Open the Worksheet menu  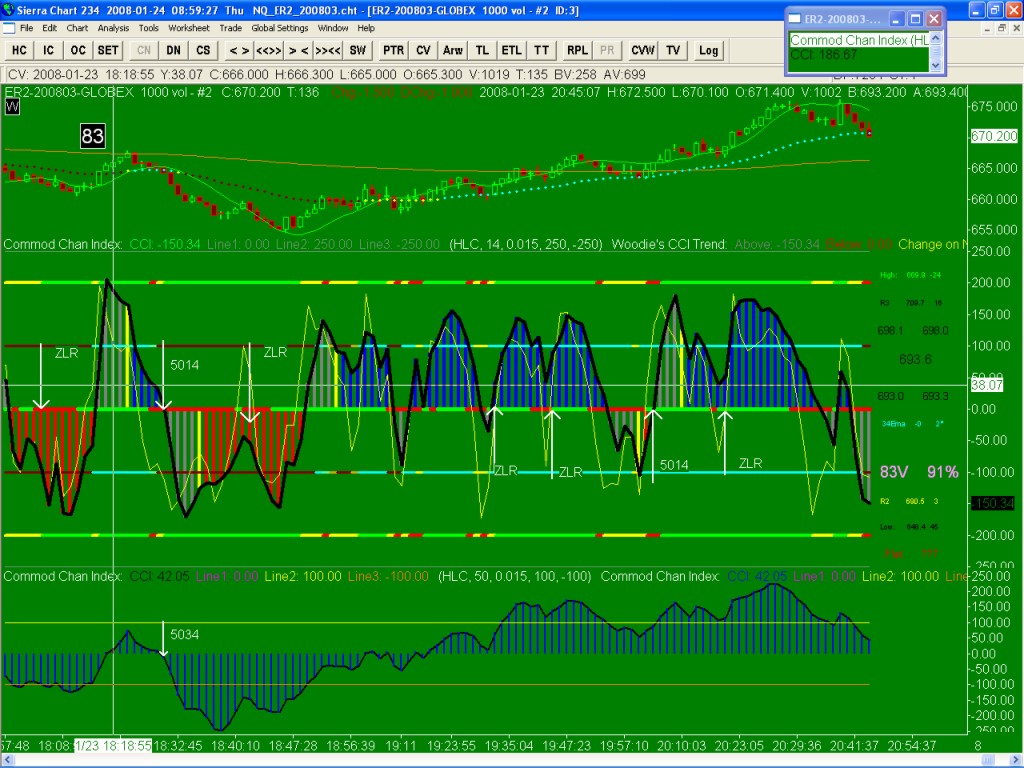[189, 28]
